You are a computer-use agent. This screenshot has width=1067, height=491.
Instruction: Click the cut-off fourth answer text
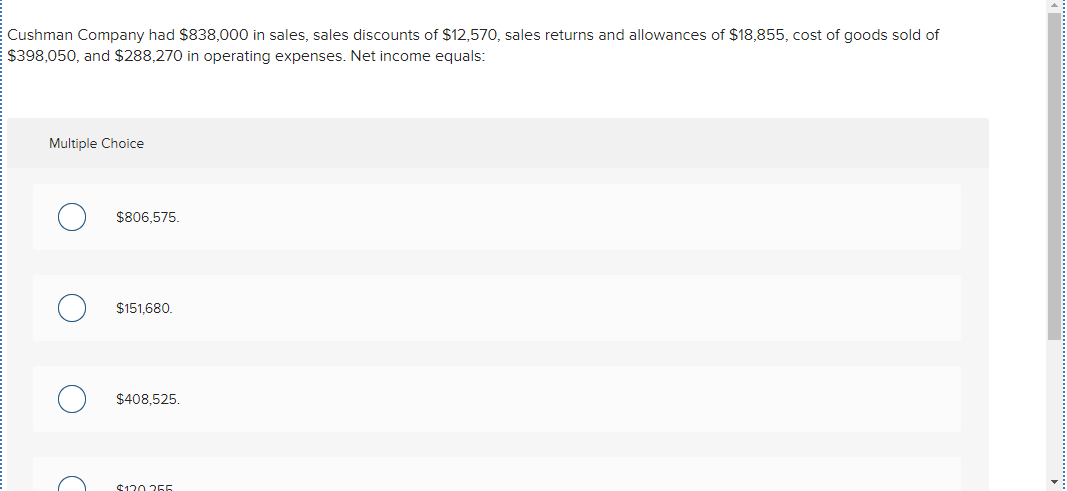[x=145, y=487]
